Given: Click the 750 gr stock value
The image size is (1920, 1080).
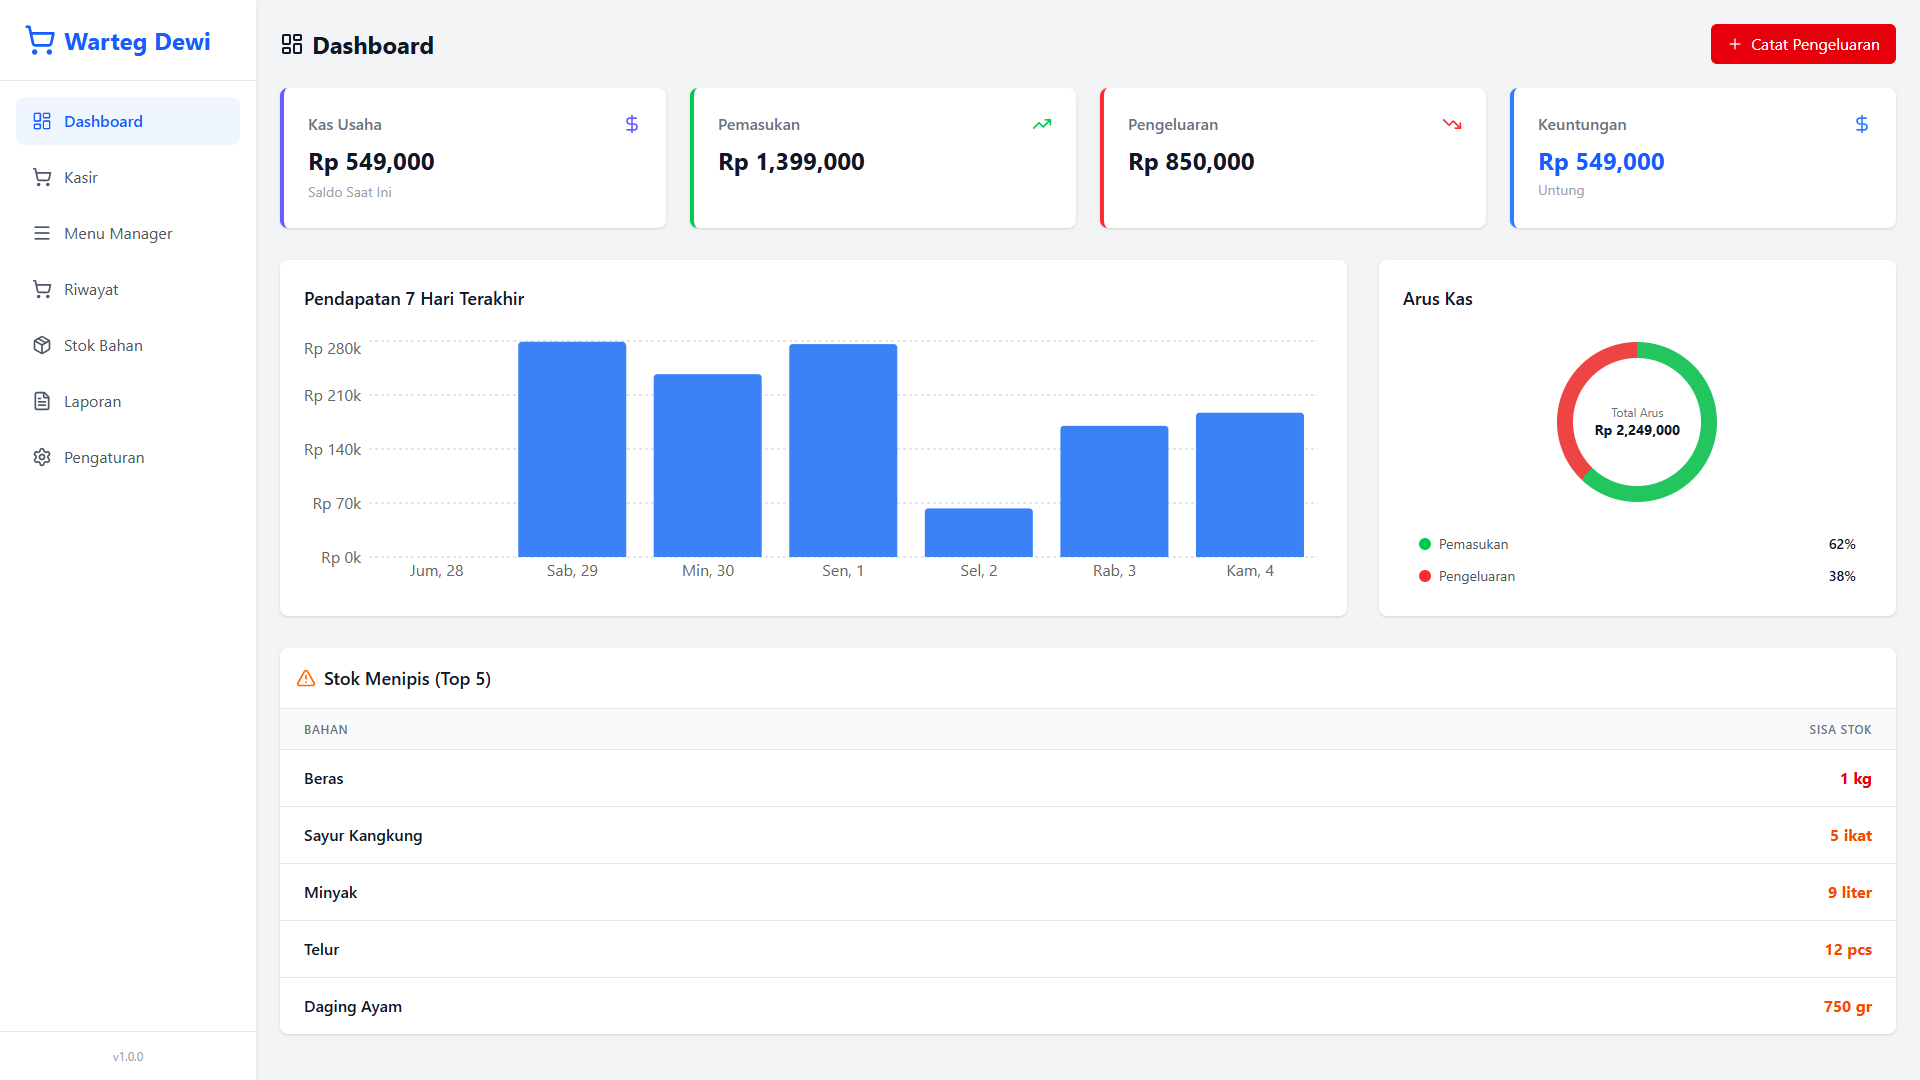Looking at the screenshot, I should coord(1847,1006).
